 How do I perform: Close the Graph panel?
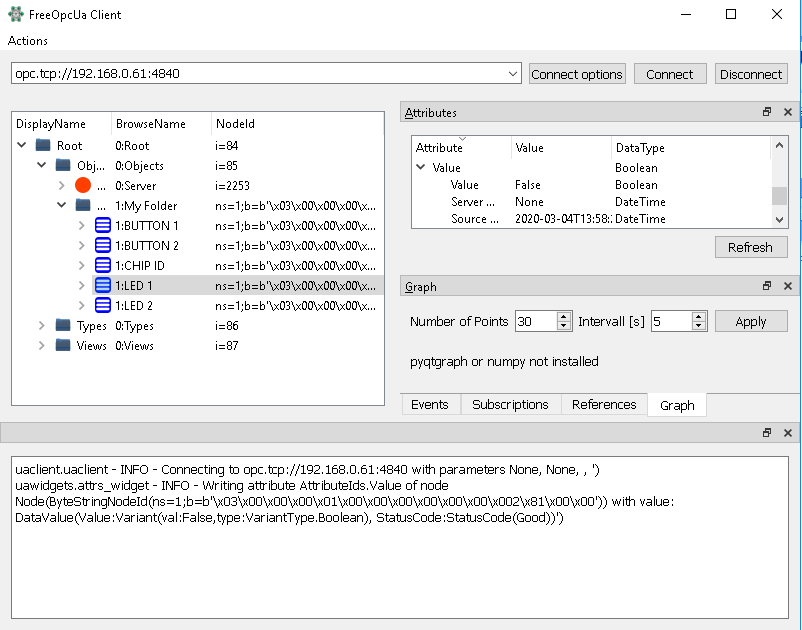pyautogui.click(x=788, y=285)
